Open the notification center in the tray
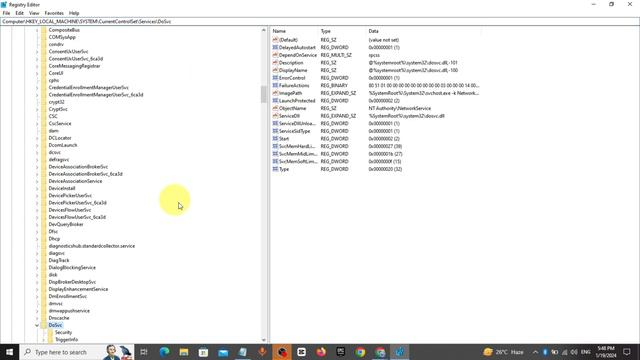The image size is (640, 360). [627, 352]
